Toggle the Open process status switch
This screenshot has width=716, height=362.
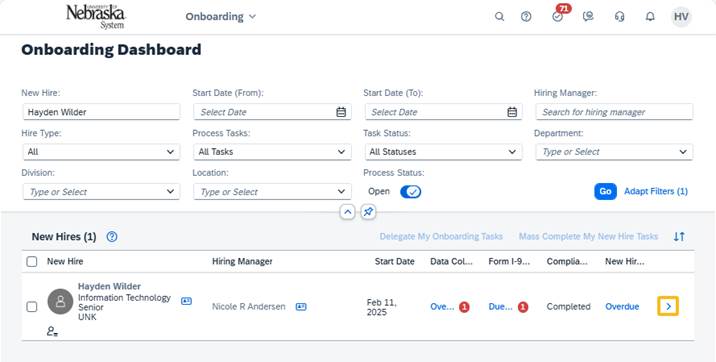pos(411,192)
